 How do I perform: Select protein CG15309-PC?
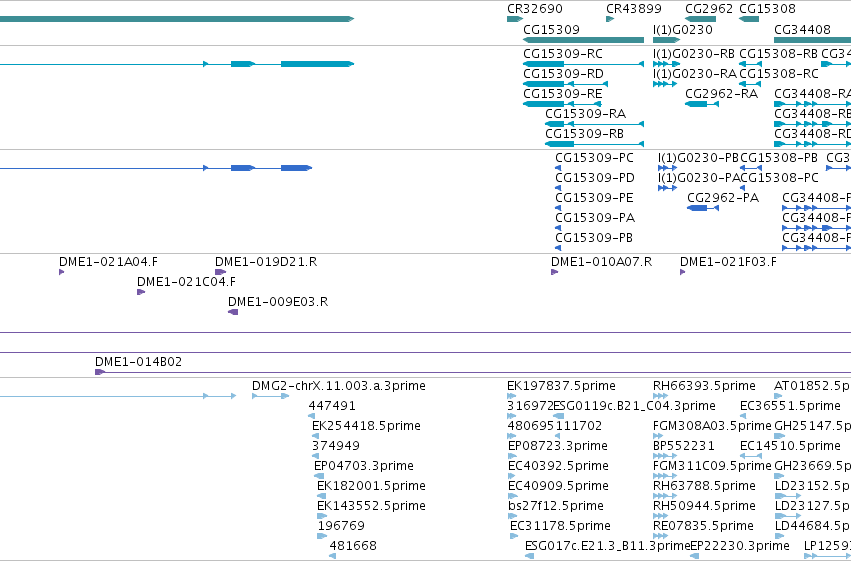click(x=558, y=168)
